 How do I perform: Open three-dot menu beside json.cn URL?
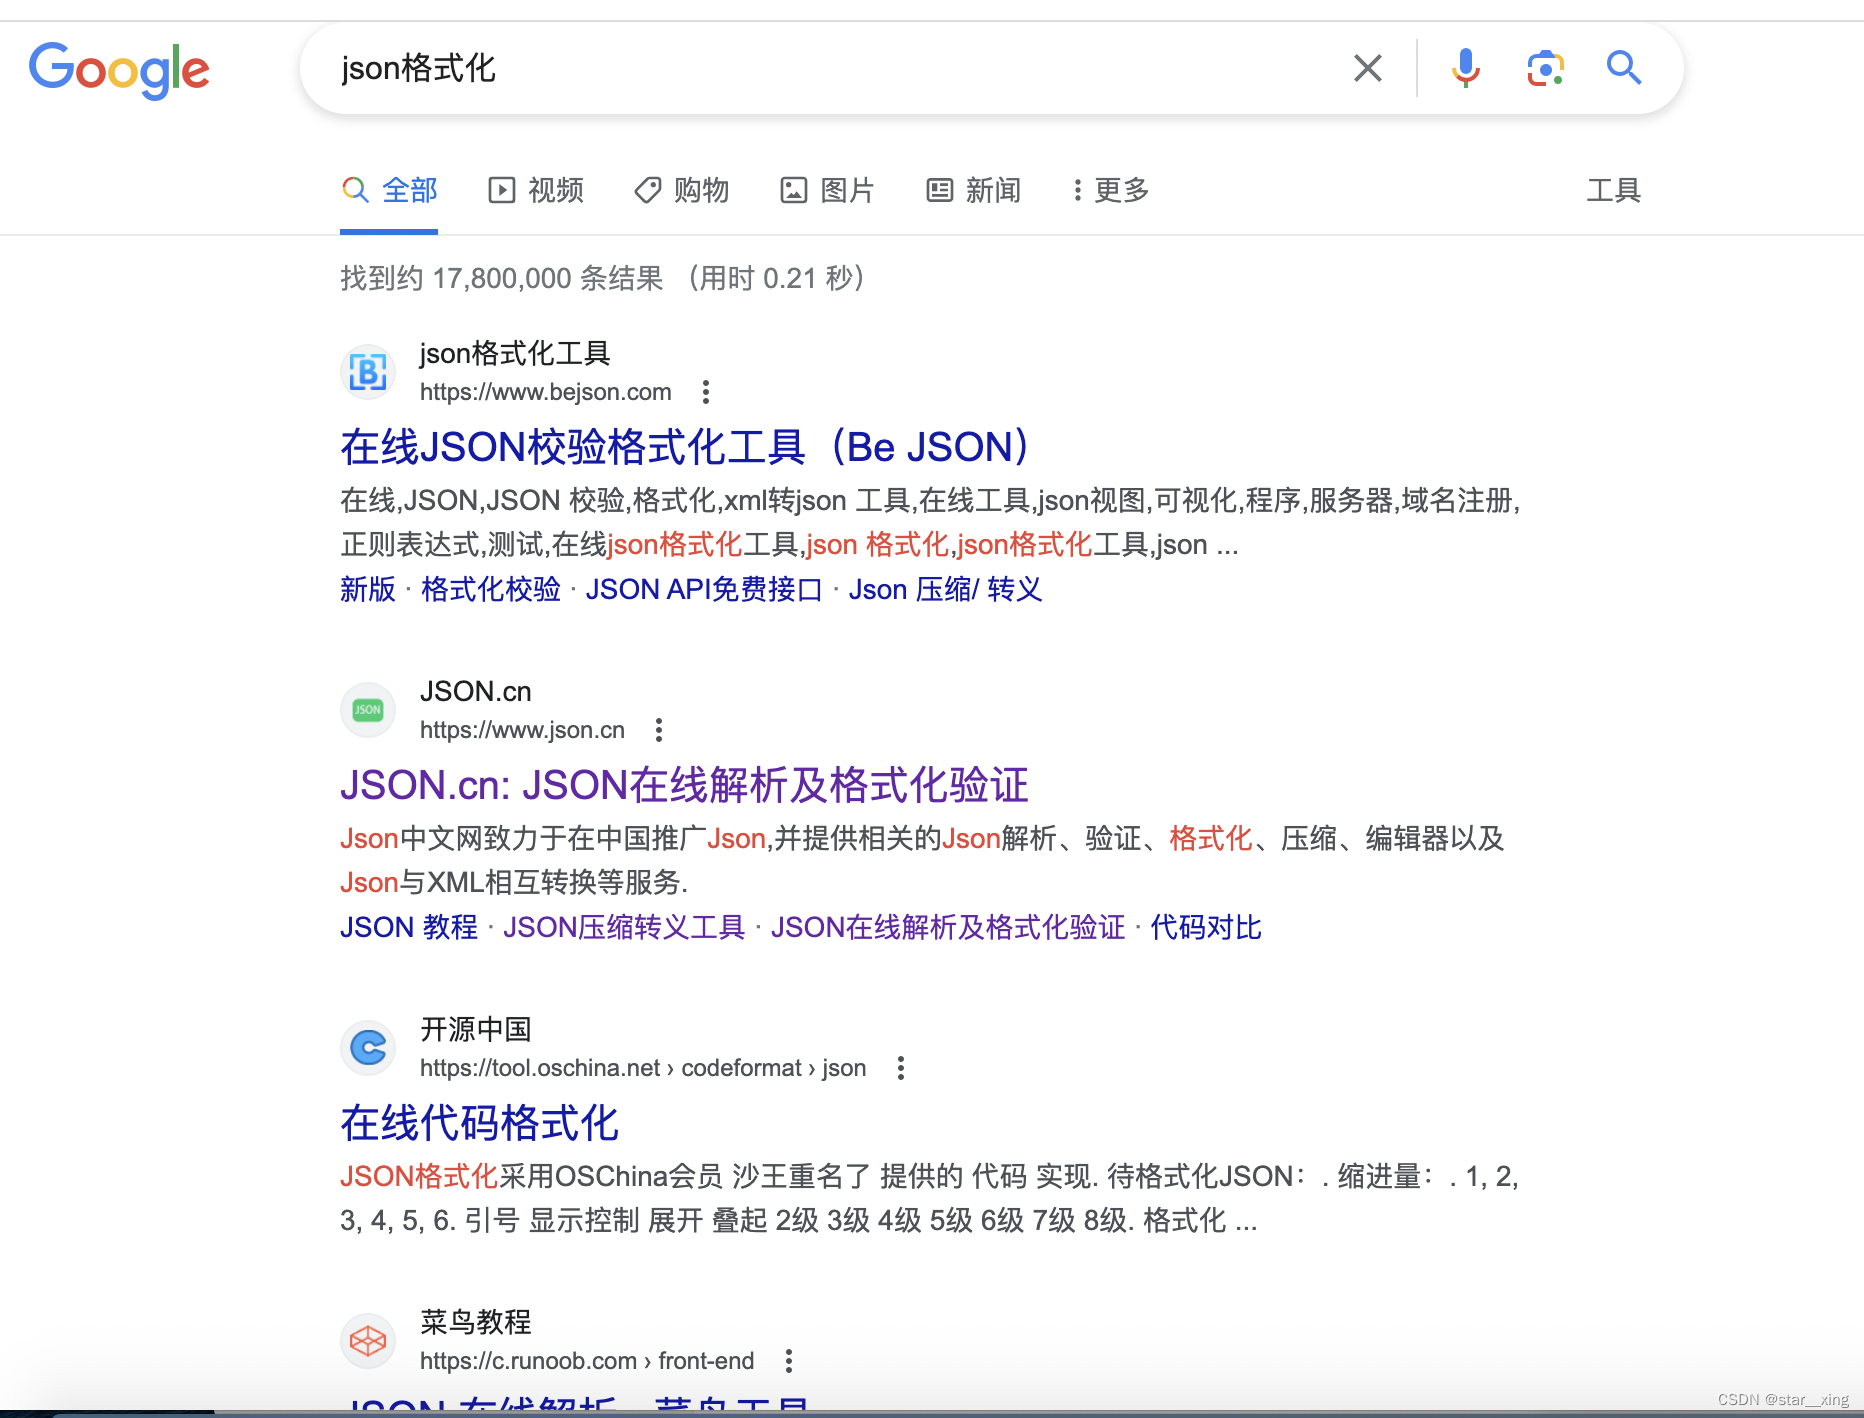coord(659,730)
